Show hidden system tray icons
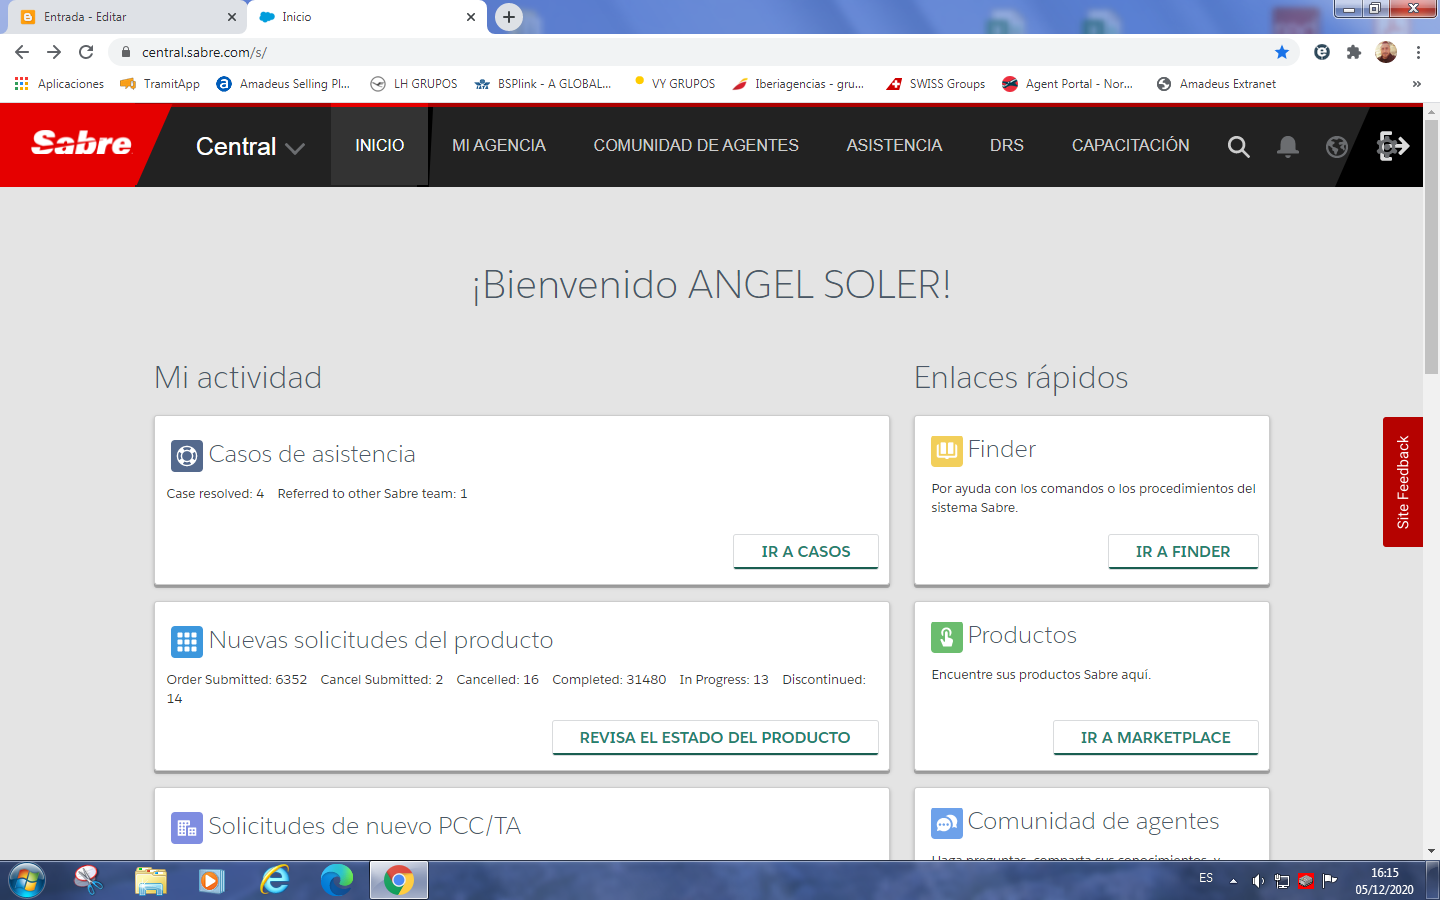The image size is (1440, 900). (1233, 881)
